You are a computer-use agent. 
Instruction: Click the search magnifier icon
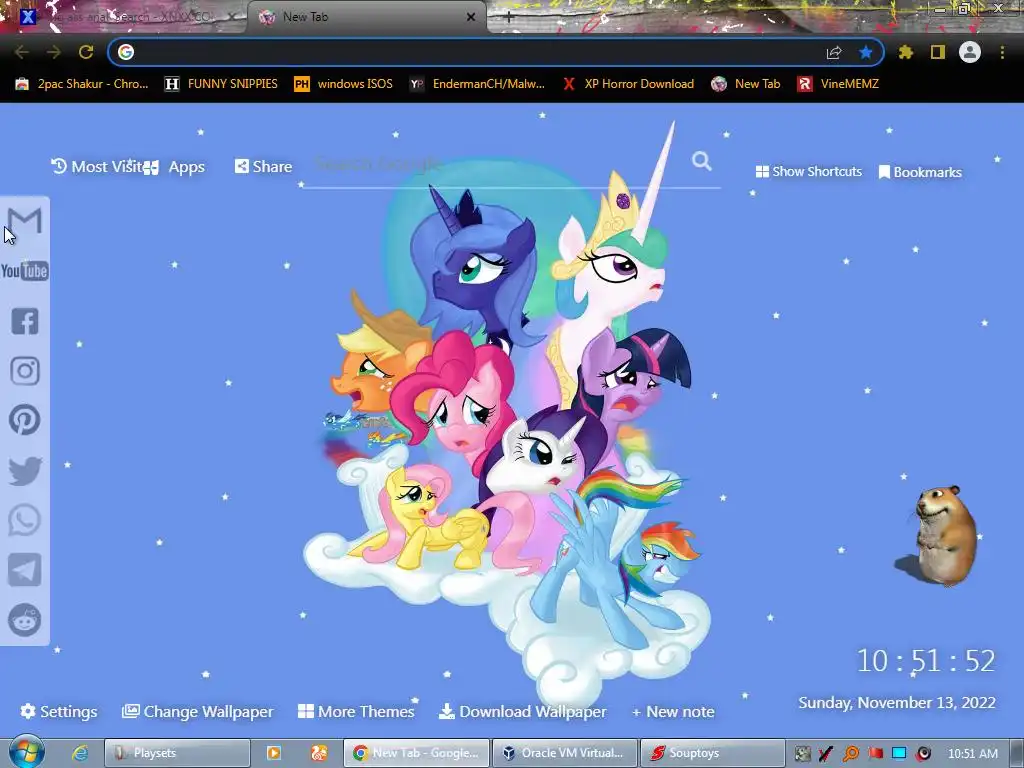pos(701,161)
